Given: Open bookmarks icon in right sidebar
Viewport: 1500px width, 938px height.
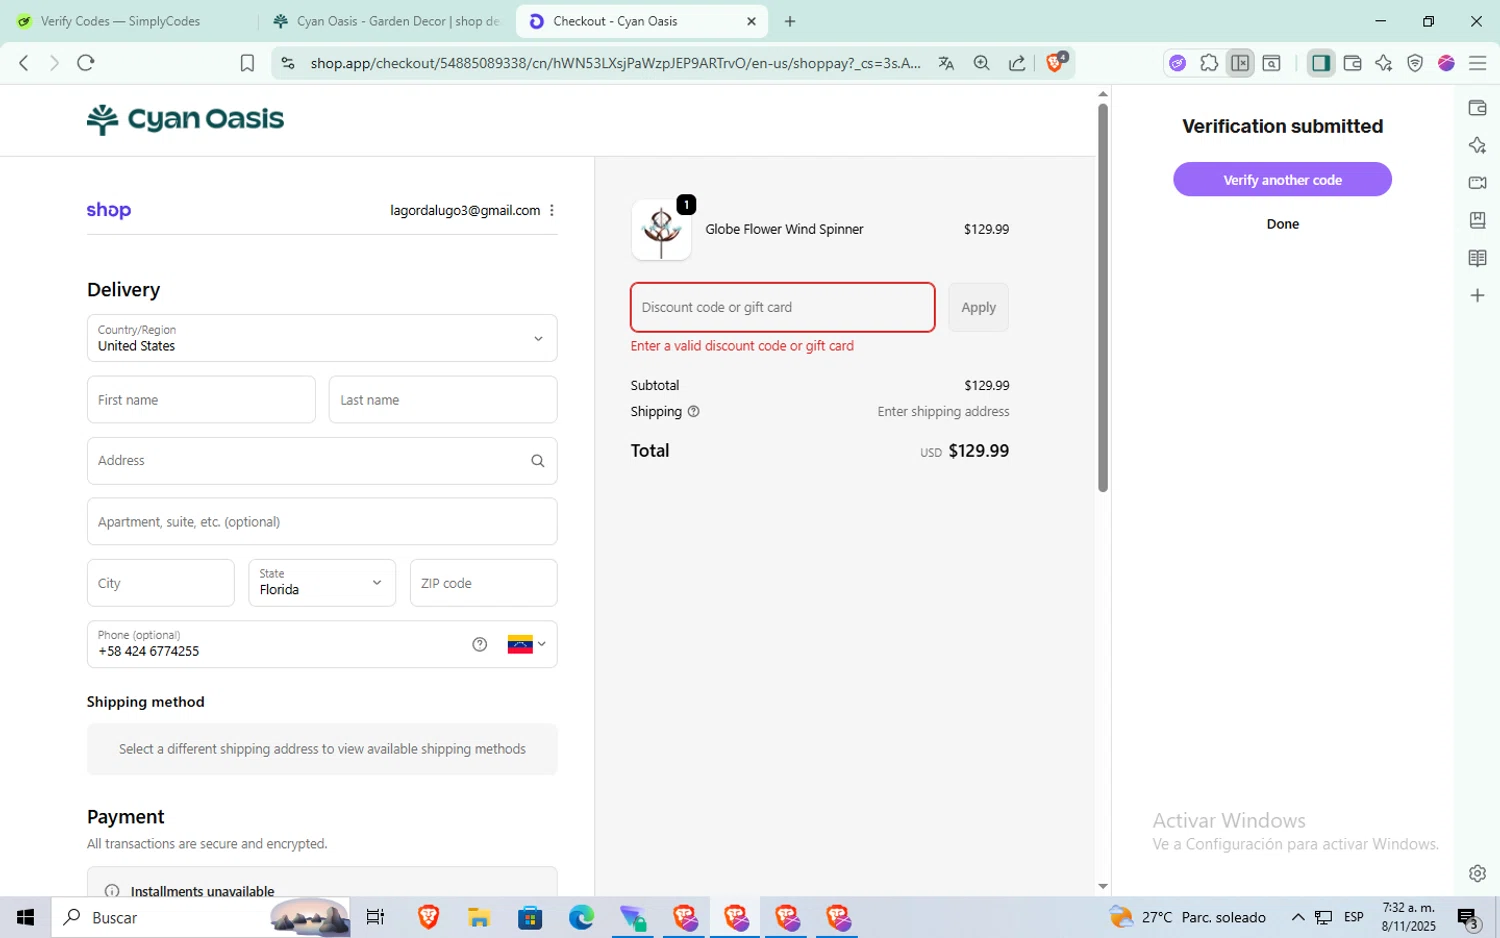Looking at the screenshot, I should pos(1477,220).
